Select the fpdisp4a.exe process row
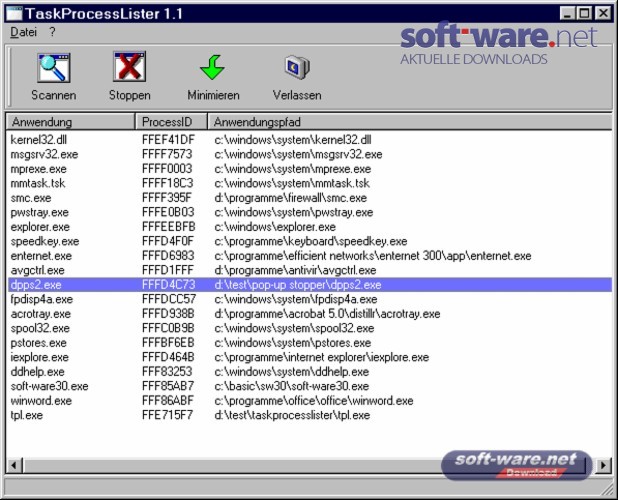The image size is (618, 500). pyautogui.click(x=310, y=299)
